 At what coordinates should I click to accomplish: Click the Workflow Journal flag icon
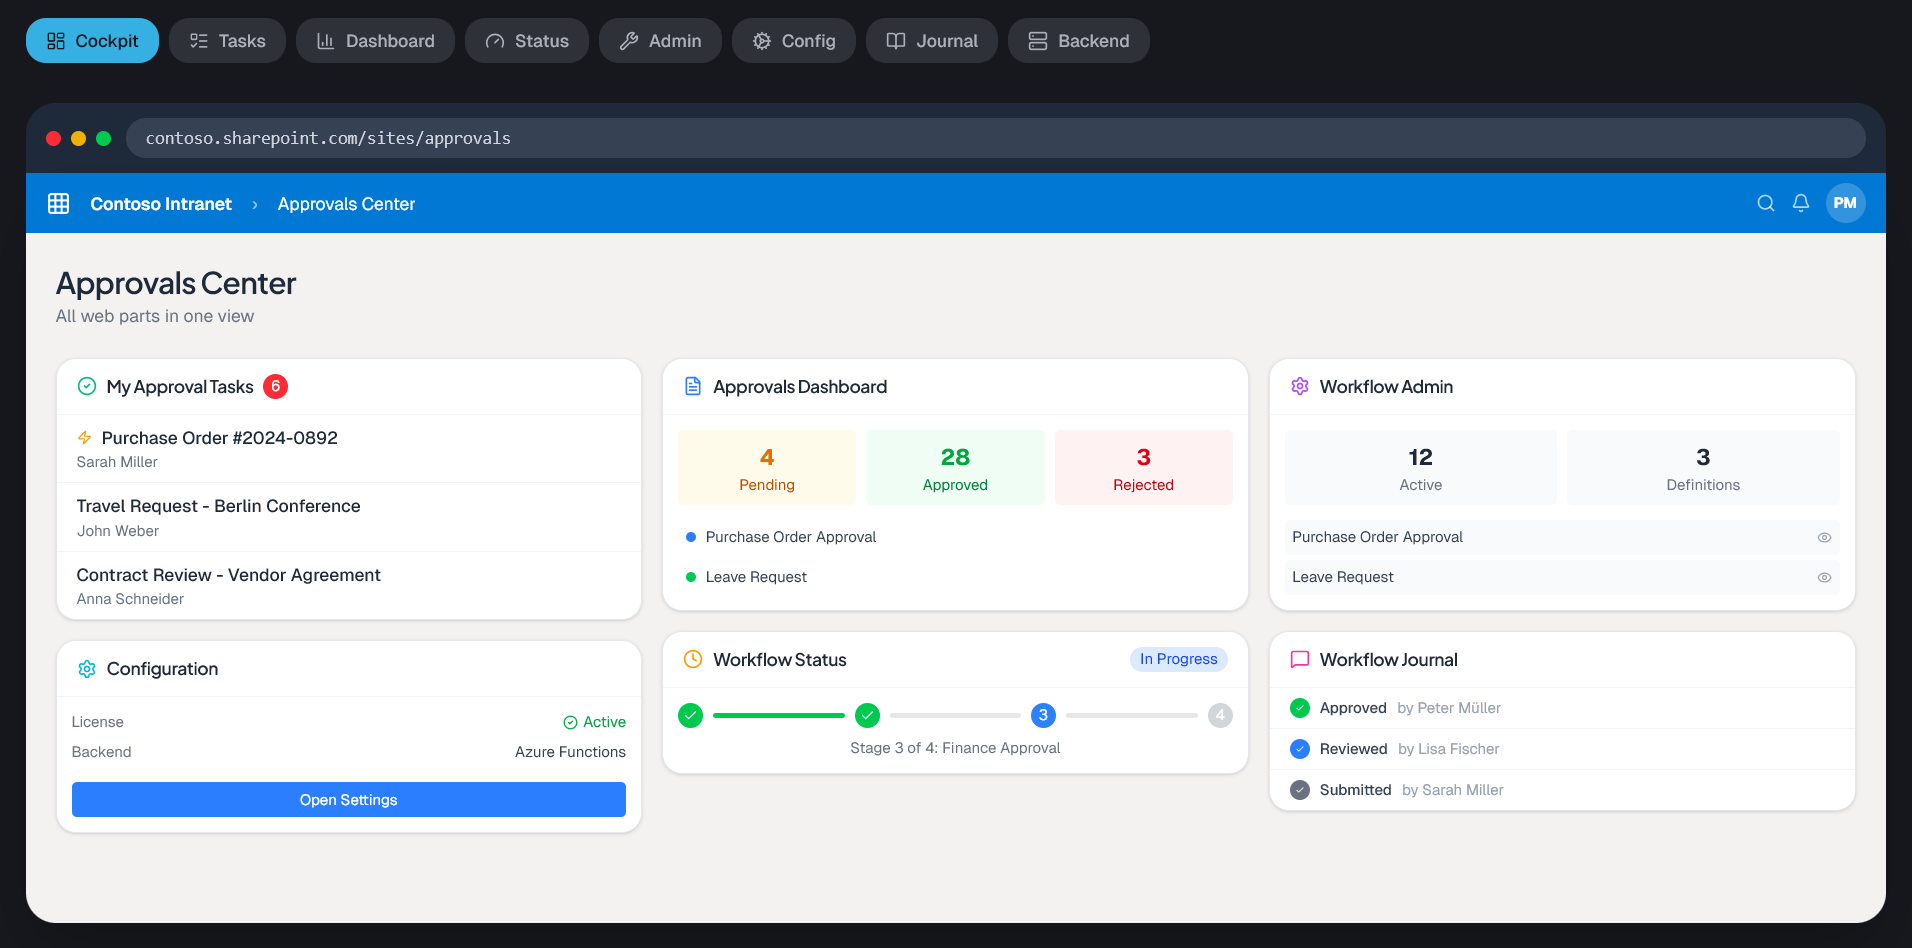coord(1299,659)
